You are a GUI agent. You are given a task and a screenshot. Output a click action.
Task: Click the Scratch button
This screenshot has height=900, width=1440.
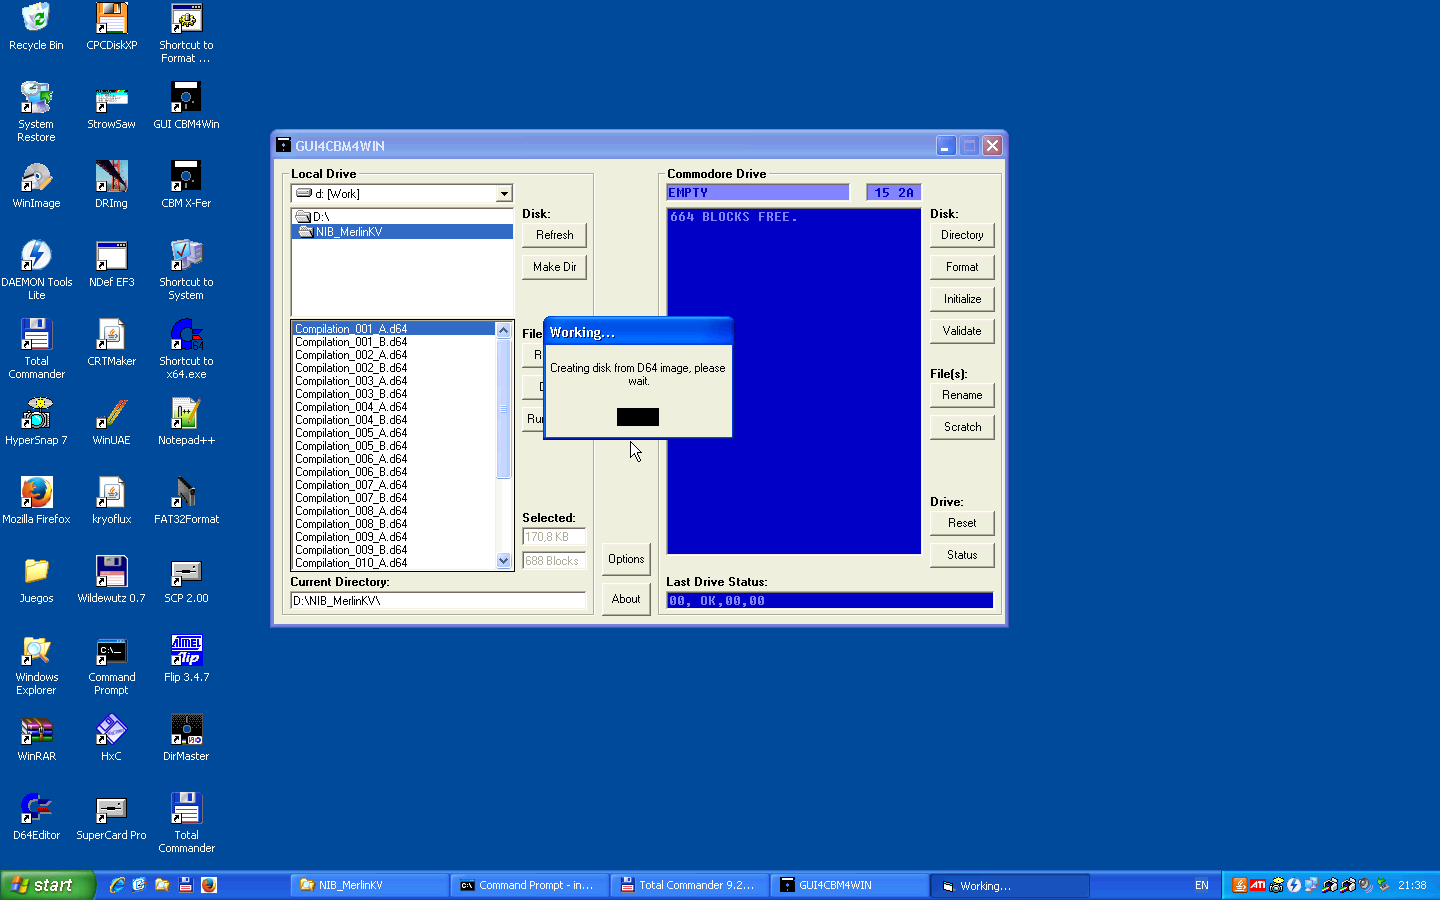coord(962,427)
